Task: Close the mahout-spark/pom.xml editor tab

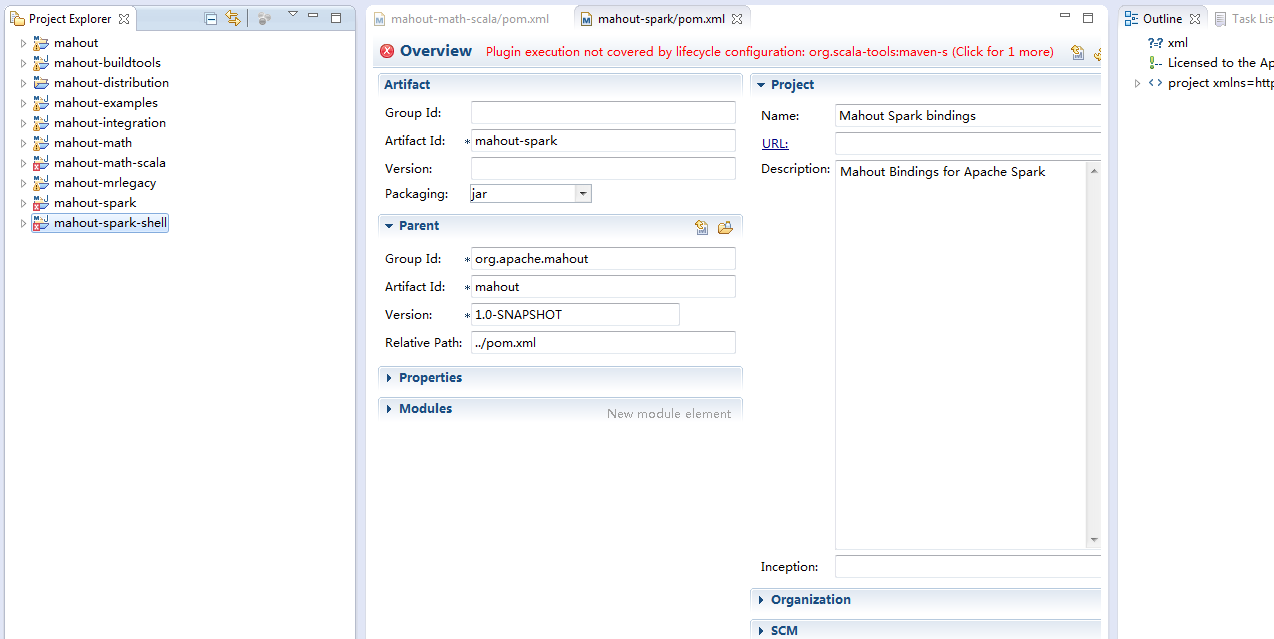Action: click(x=737, y=19)
